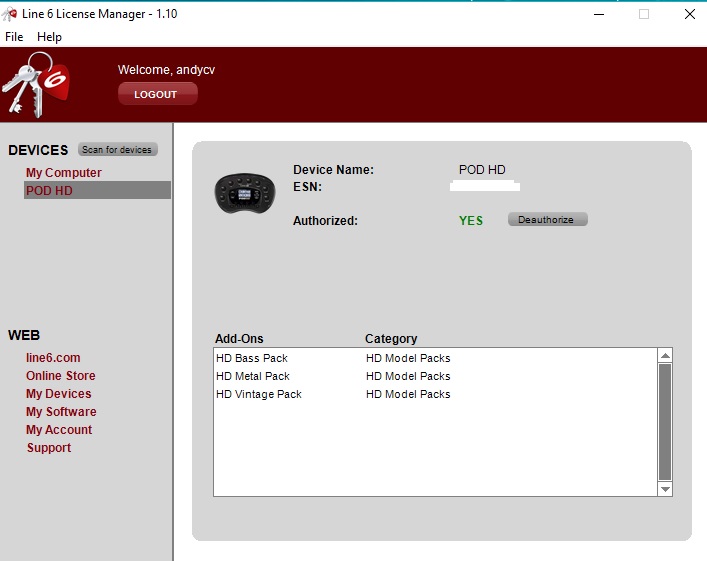This screenshot has width=707, height=561.
Task: Select My Computer in devices list
Action: (64, 173)
